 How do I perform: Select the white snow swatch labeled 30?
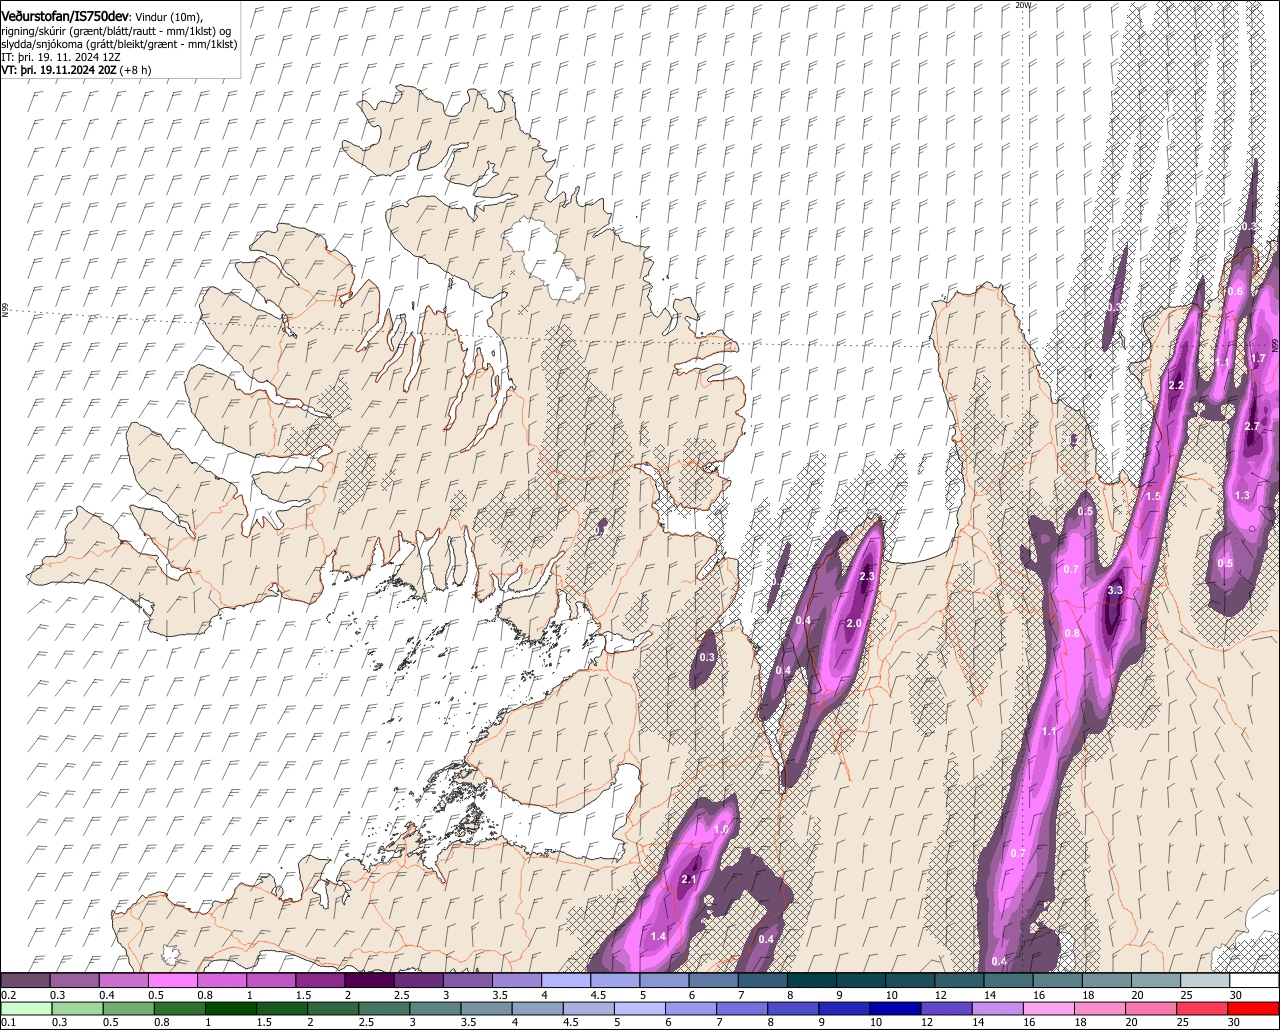click(1255, 980)
